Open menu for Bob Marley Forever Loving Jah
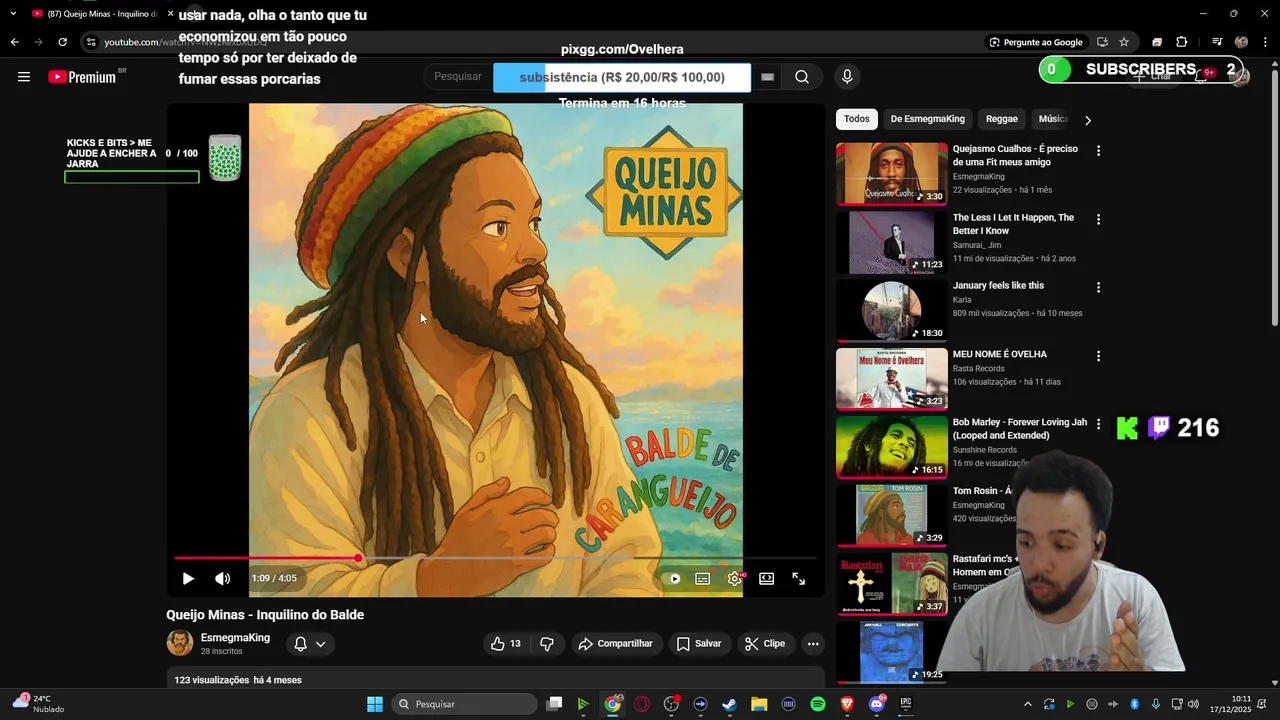Image resolution: width=1280 pixels, height=720 pixels. (x=1098, y=424)
